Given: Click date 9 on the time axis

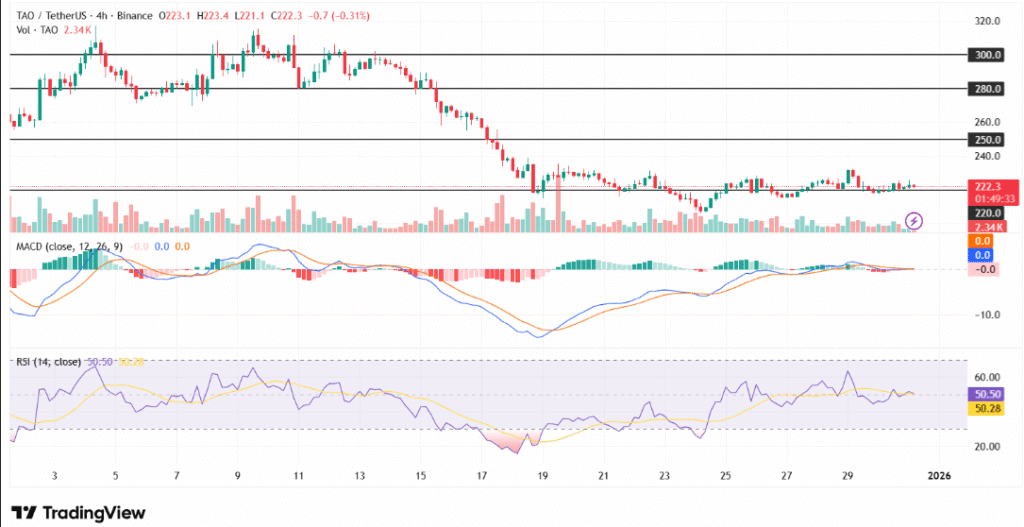Looking at the screenshot, I should point(237,475).
